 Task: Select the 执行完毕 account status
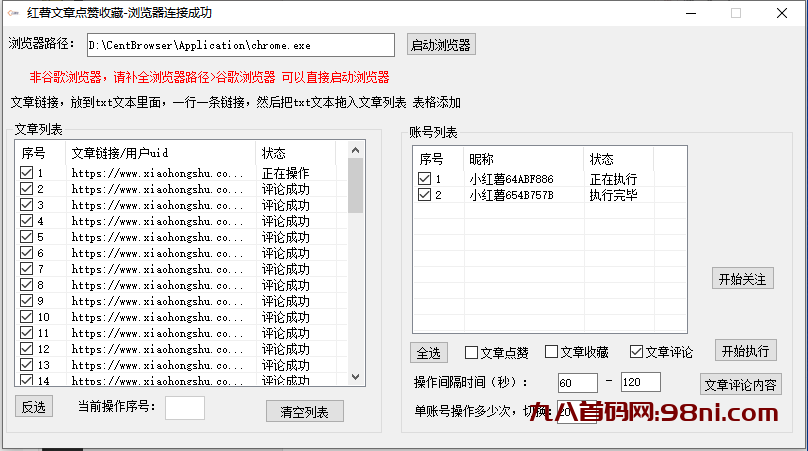pyautogui.click(x=613, y=195)
